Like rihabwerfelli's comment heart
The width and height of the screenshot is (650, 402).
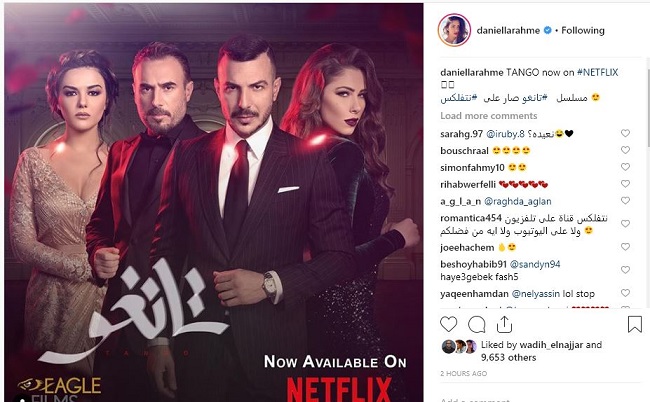tap(625, 184)
